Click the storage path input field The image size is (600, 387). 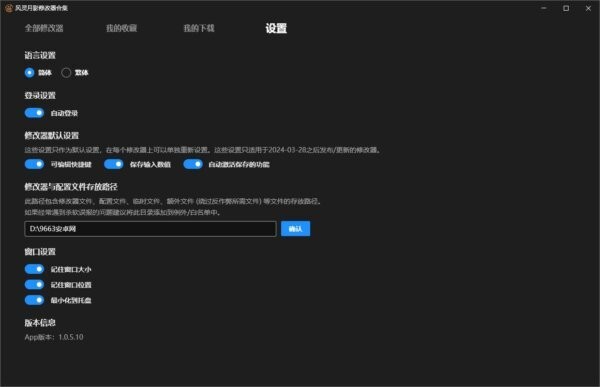click(x=150, y=229)
